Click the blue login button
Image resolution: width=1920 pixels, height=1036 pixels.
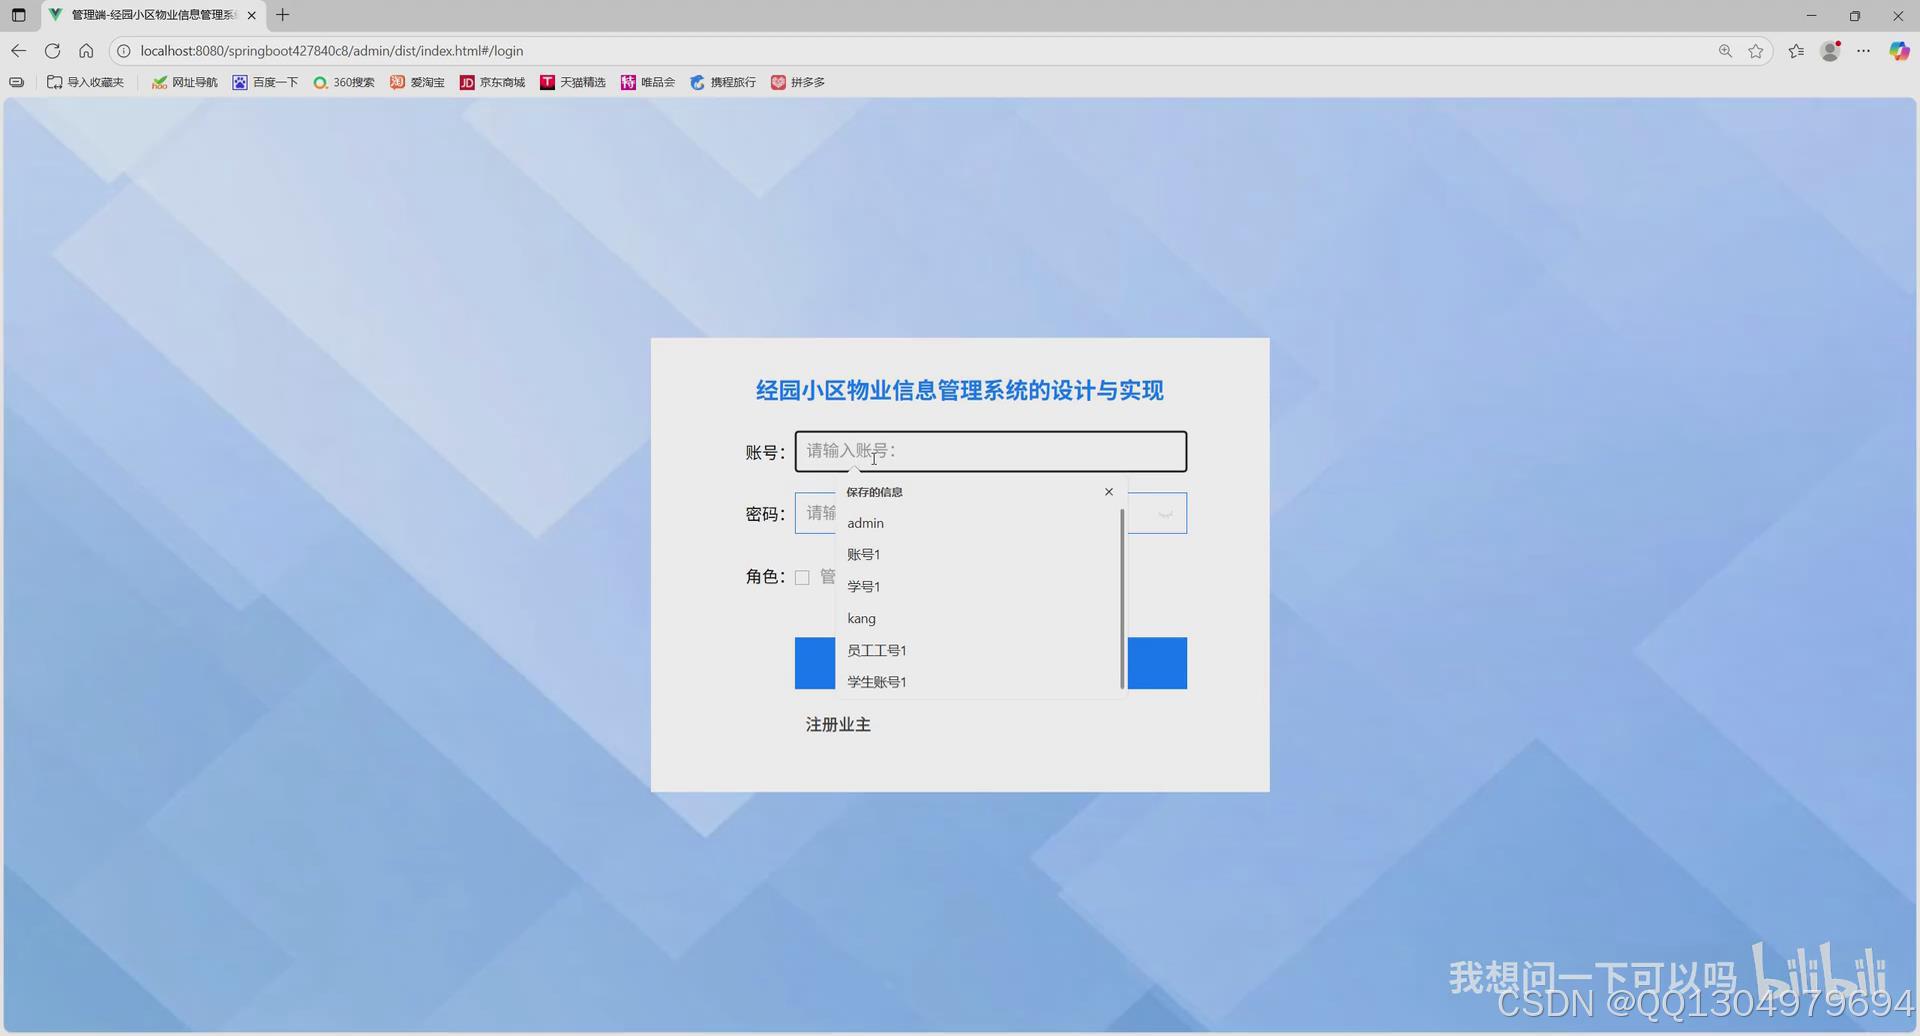pyautogui.click(x=1157, y=663)
